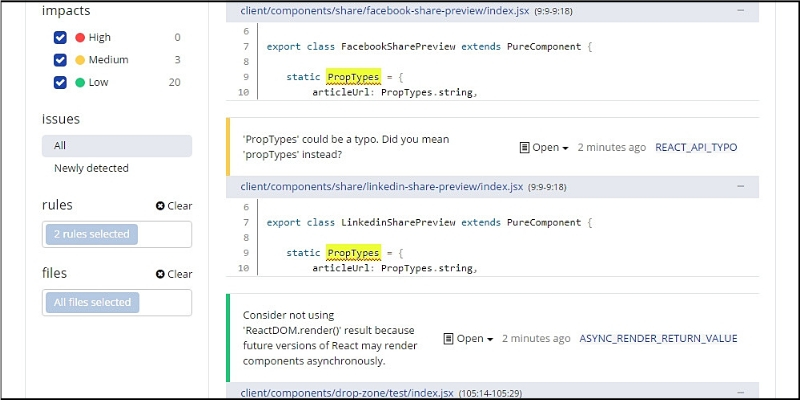This screenshot has height=400, width=800.
Task: Uncheck the Medium impact checkbox
Action: coord(60,60)
